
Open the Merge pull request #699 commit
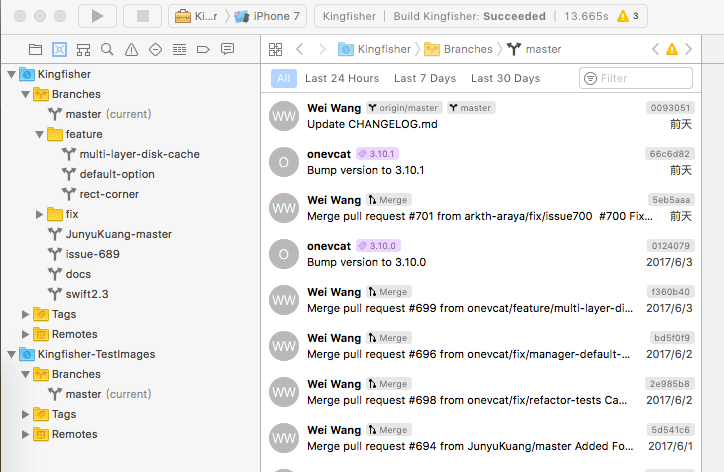(x=481, y=300)
